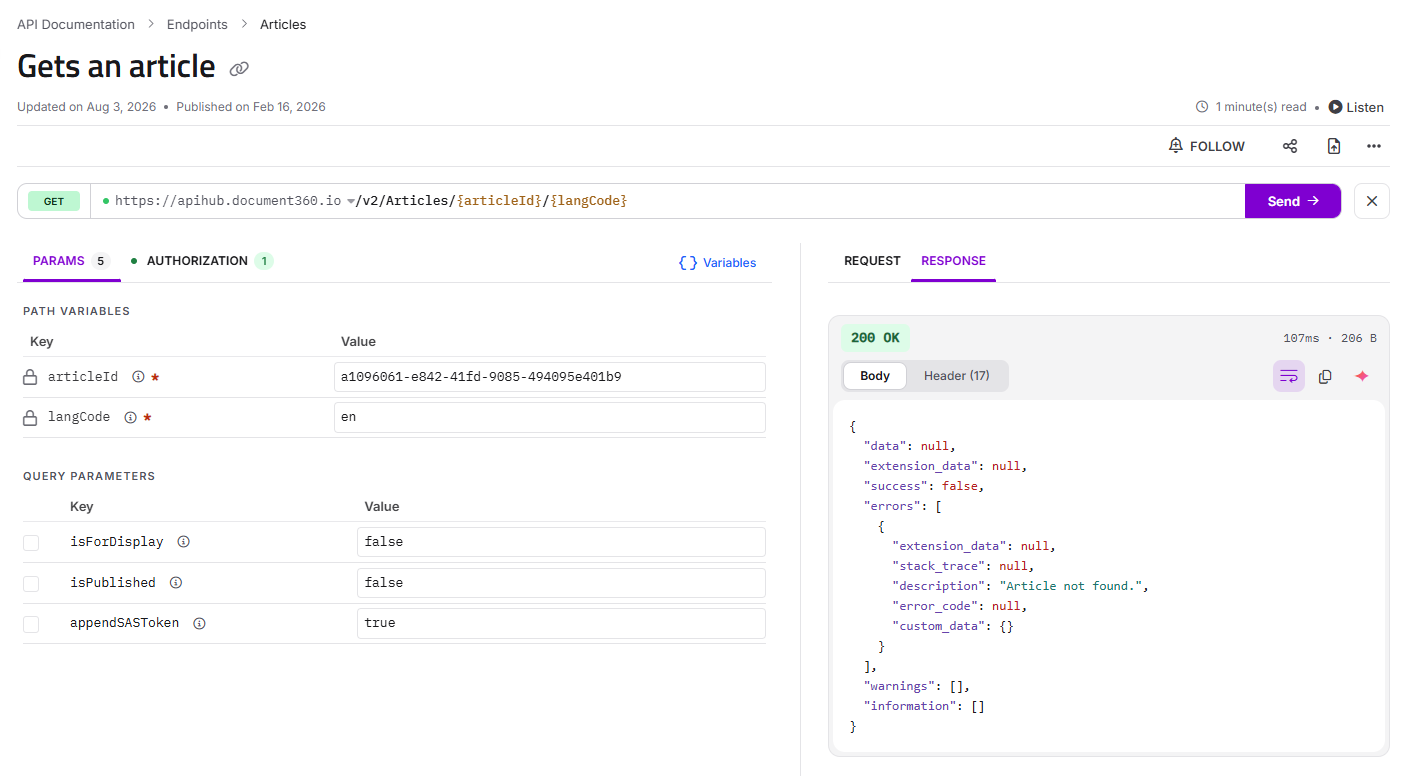
Task: Click the Listen play icon
Action: coord(1335,107)
